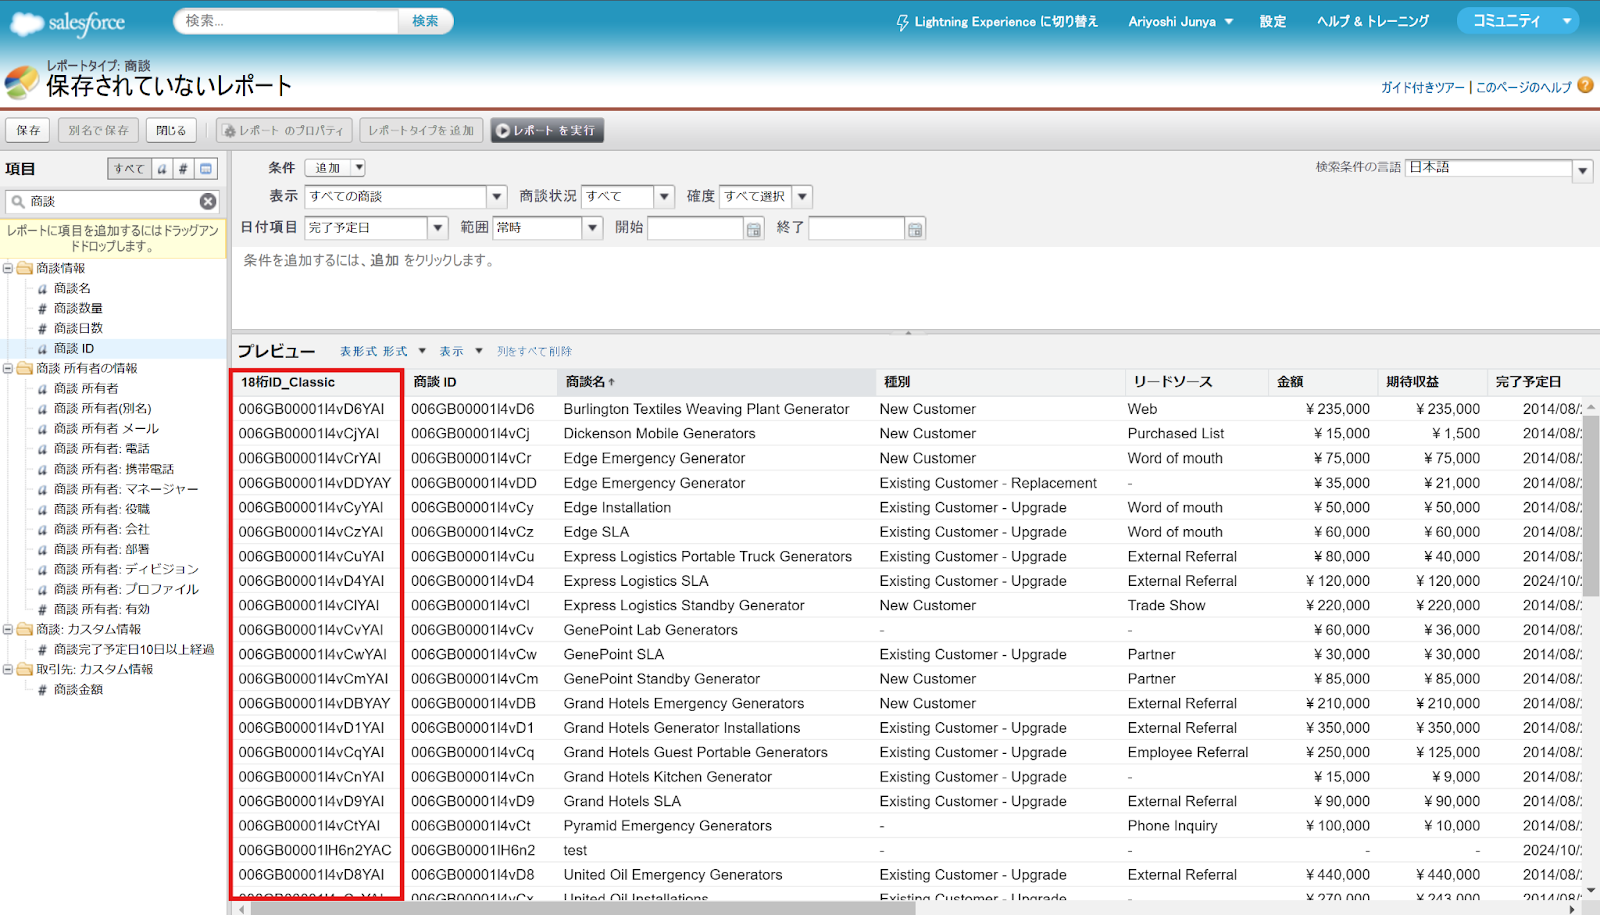Click the Salesforce cloud logo
This screenshot has width=1600, height=915.
pyautogui.click(x=25, y=20)
